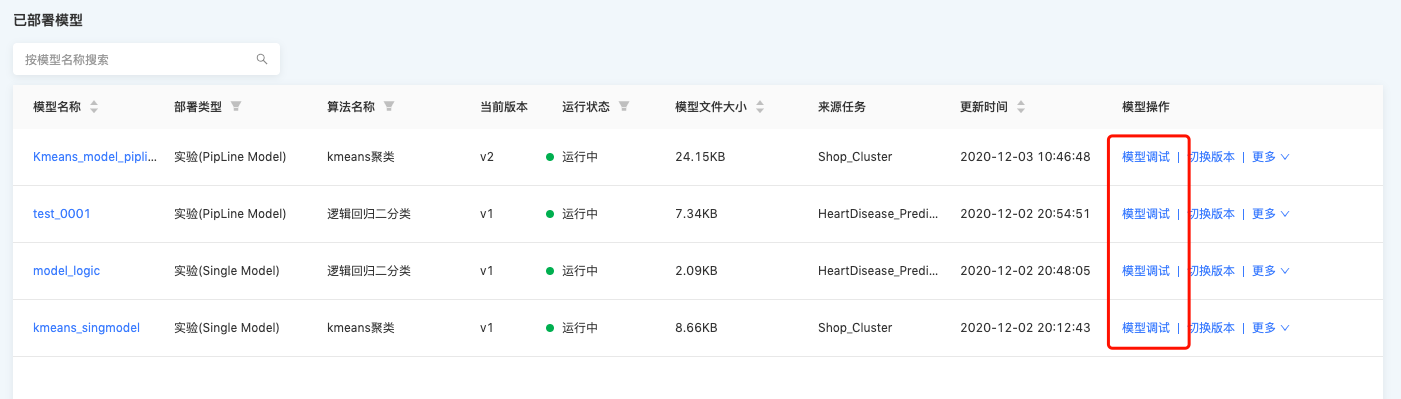Click 模型调试 for test_0001 row
Screen dimensions: 1401x399
tap(1146, 214)
